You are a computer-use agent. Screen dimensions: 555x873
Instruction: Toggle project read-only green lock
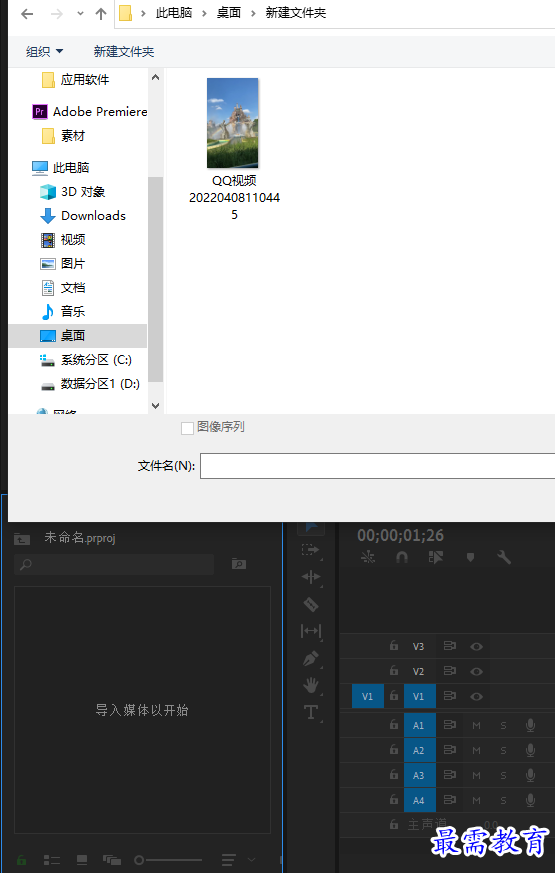[21, 860]
